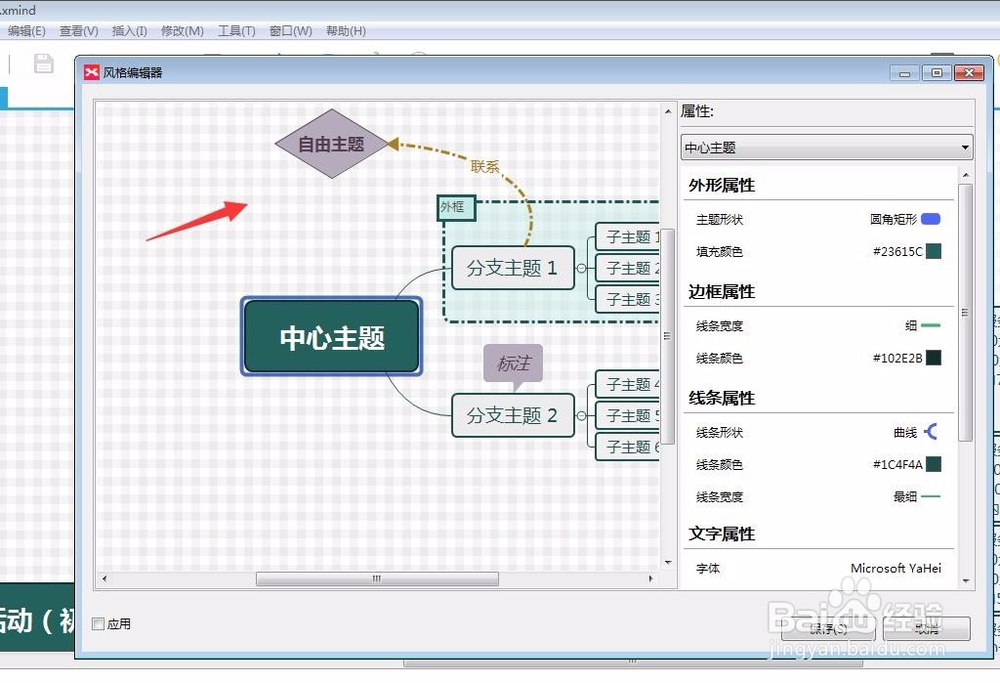Screen dimensions: 1000x683
Task: Toggle selection of 中心主题 node in preview
Action: coord(331,338)
